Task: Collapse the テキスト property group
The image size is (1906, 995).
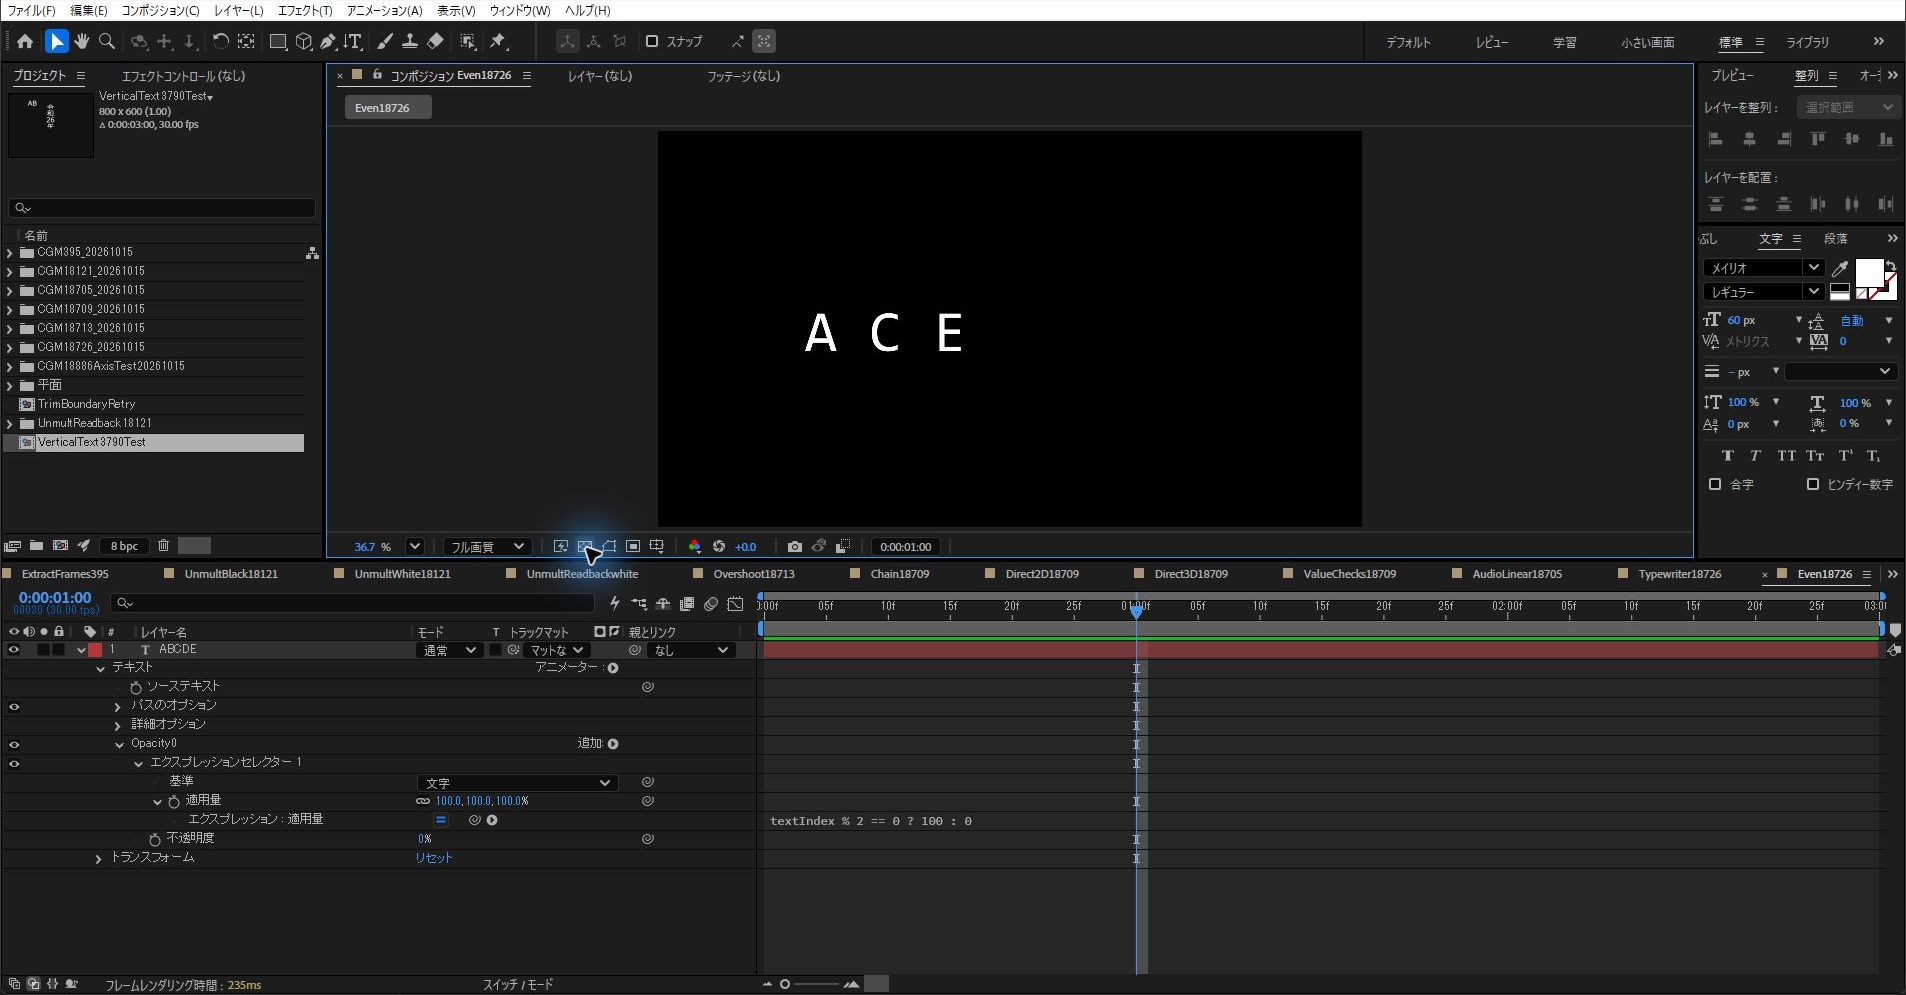Action: coord(100,668)
